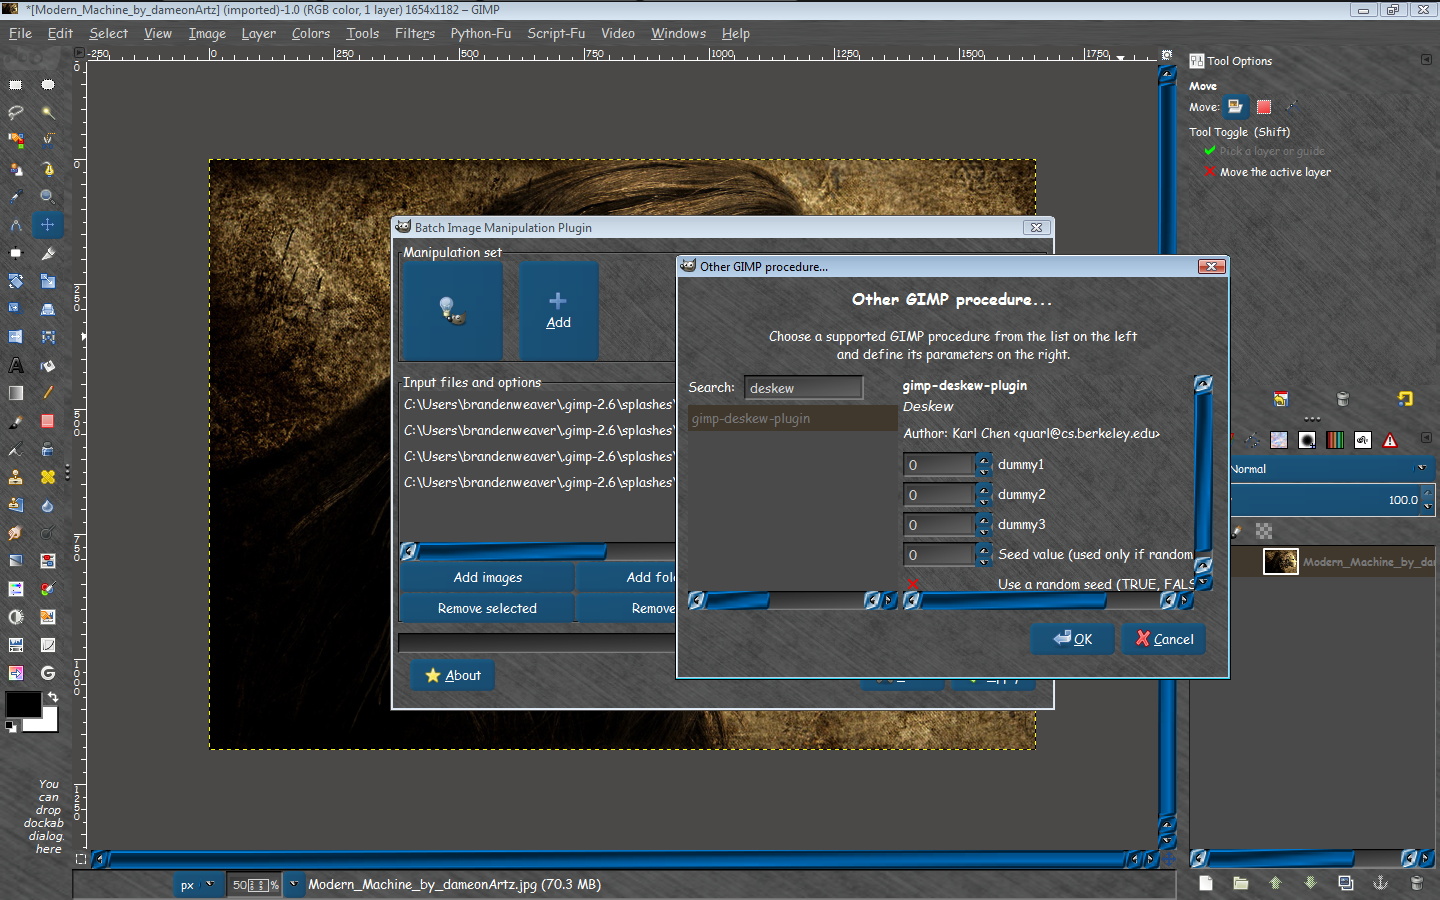Screen dimensions: 1440x900
Task: Open the px units dropdown in status bar
Action: click(197, 885)
